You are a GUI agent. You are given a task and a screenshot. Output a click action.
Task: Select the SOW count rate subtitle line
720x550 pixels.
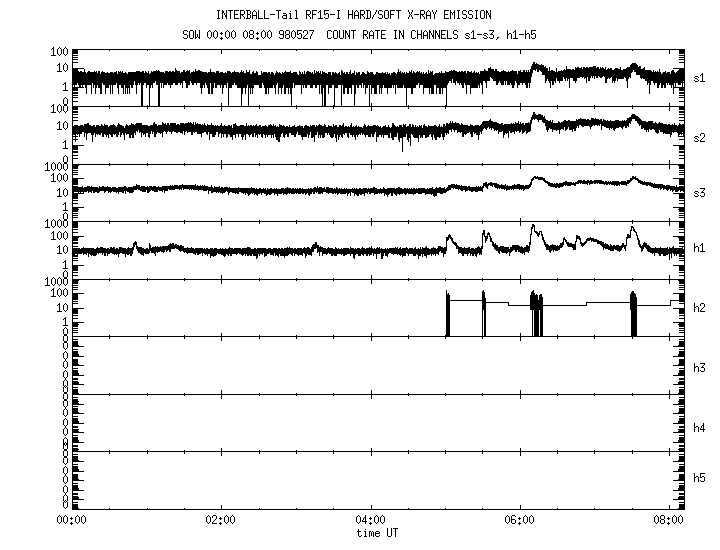[x=360, y=34]
